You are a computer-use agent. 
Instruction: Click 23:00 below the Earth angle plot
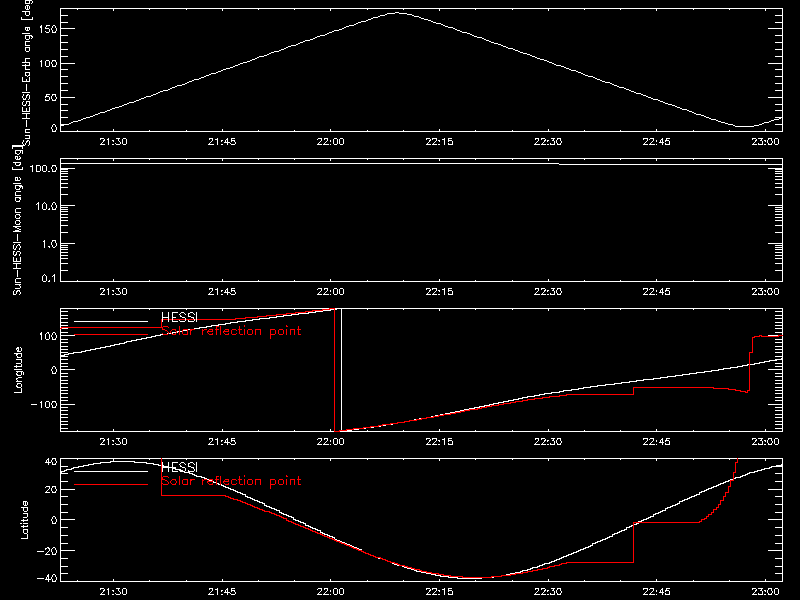(765, 142)
